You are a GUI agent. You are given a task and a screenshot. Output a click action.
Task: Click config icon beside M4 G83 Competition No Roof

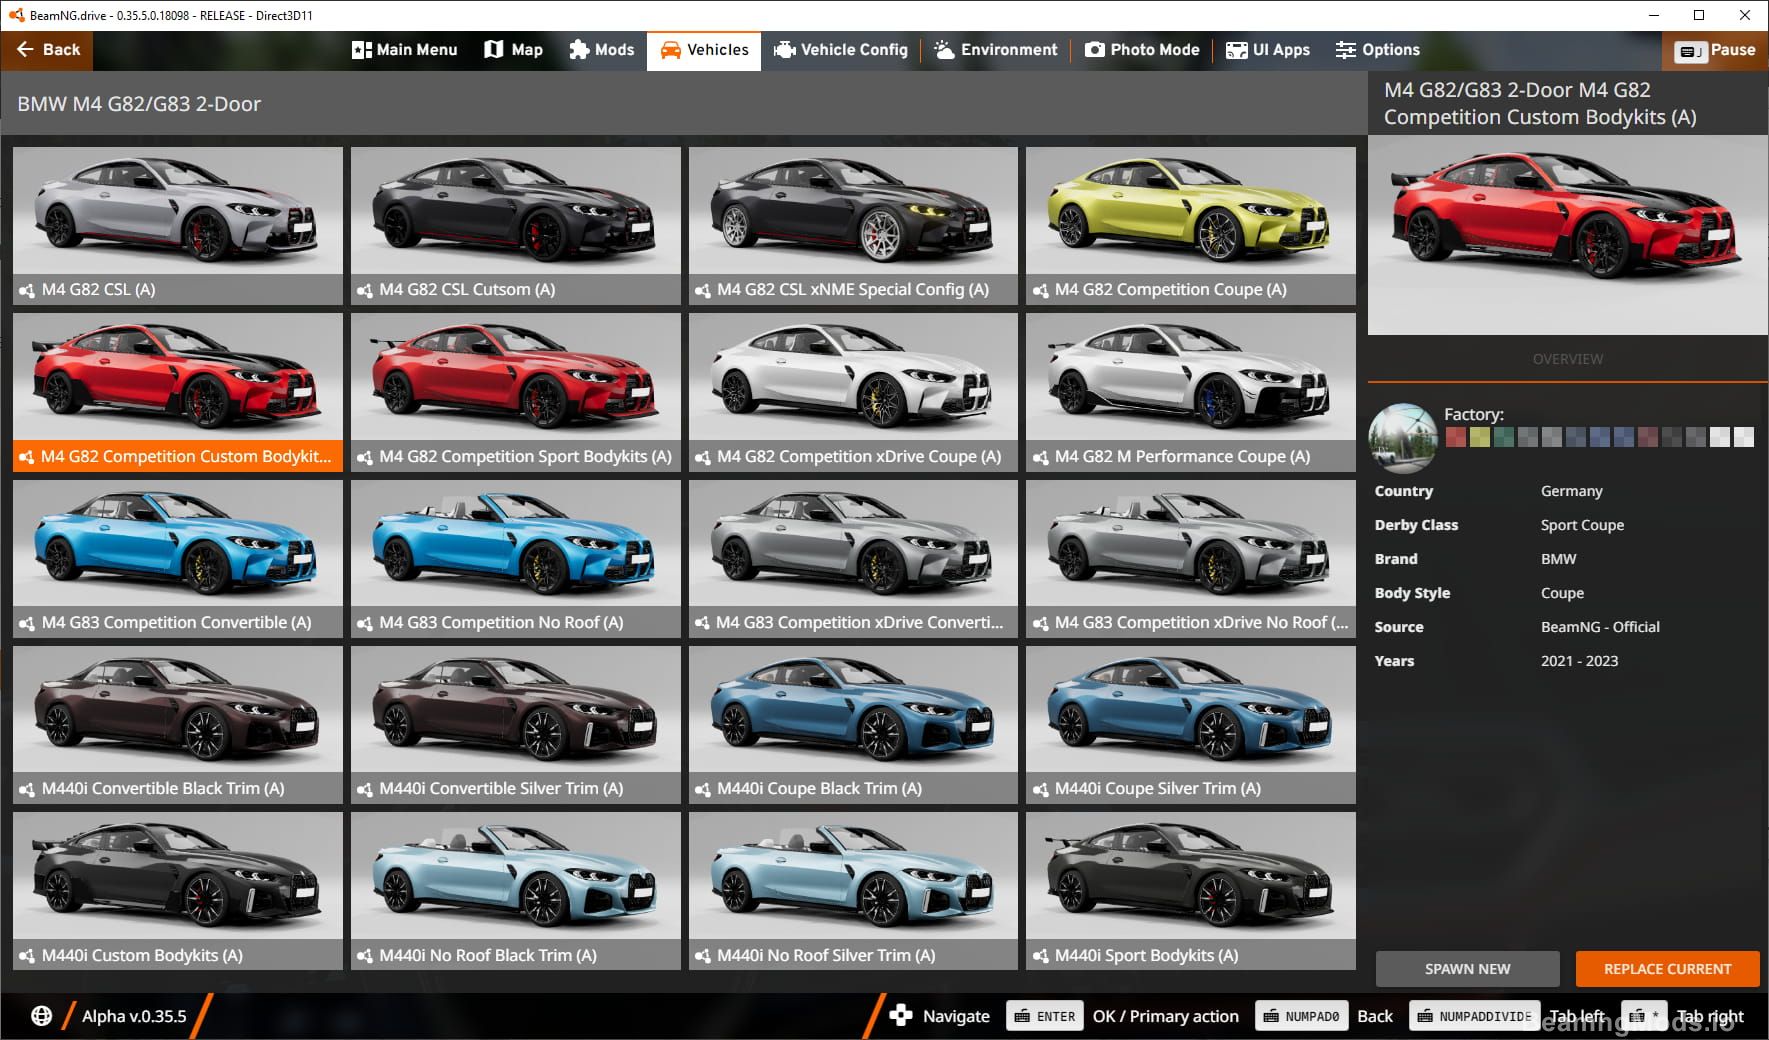[x=365, y=623]
